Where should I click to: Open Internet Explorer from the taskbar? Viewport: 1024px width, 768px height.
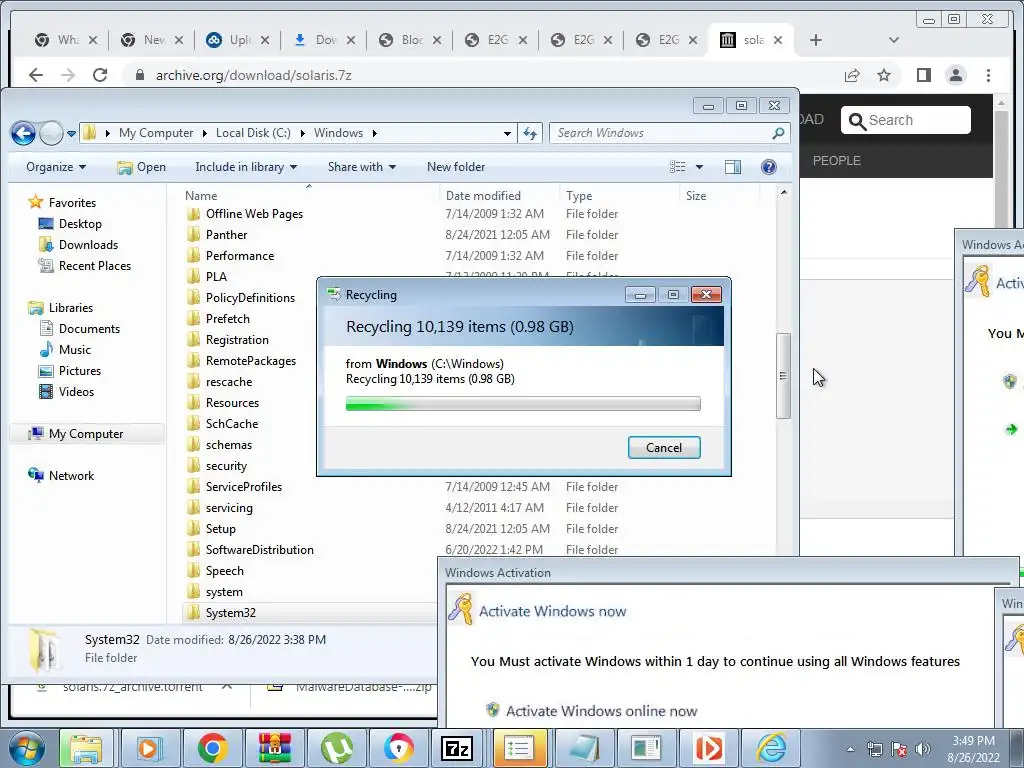click(771, 748)
